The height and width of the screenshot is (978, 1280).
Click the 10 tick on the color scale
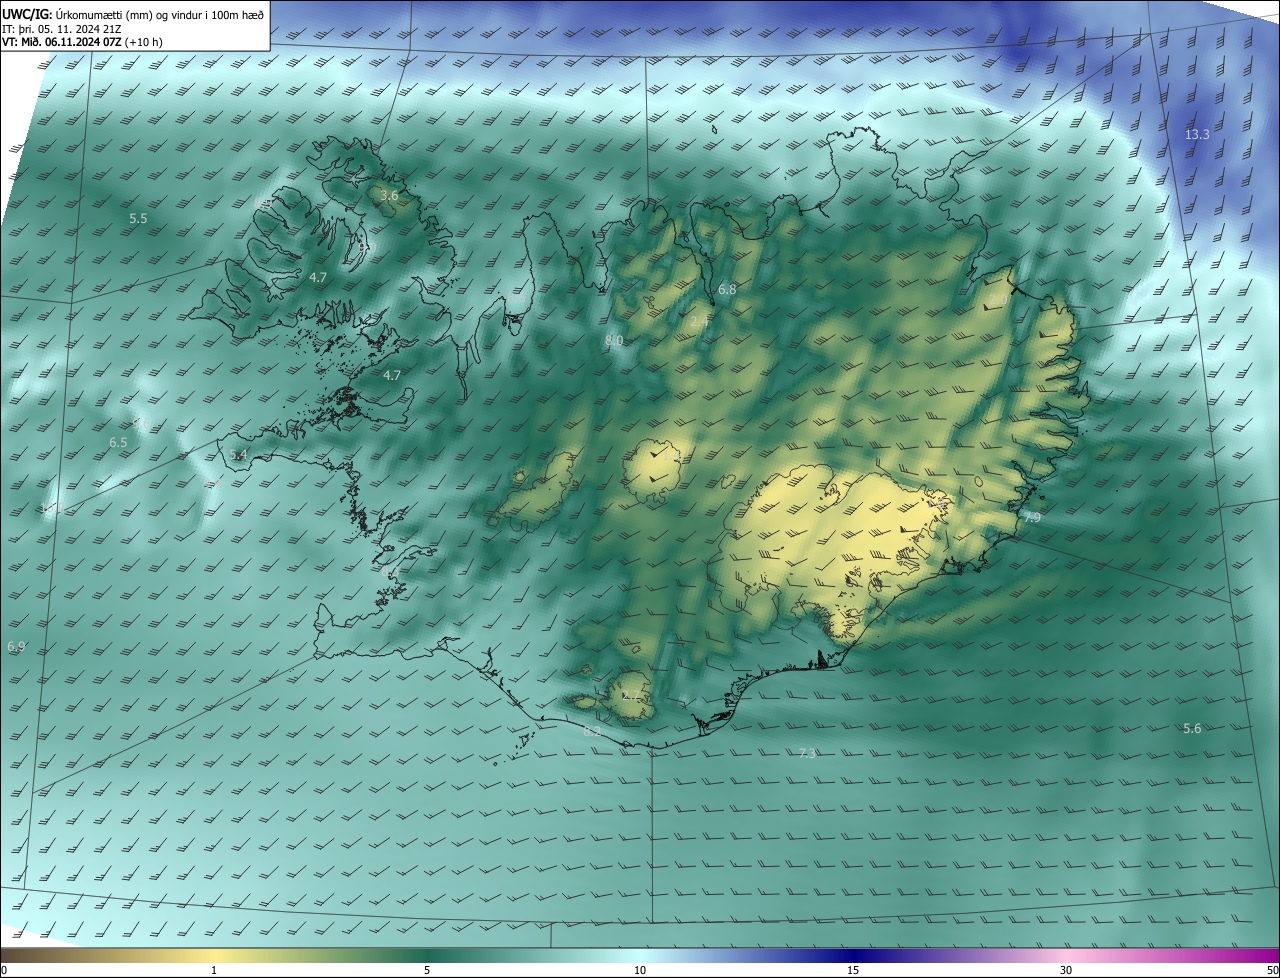(640, 970)
